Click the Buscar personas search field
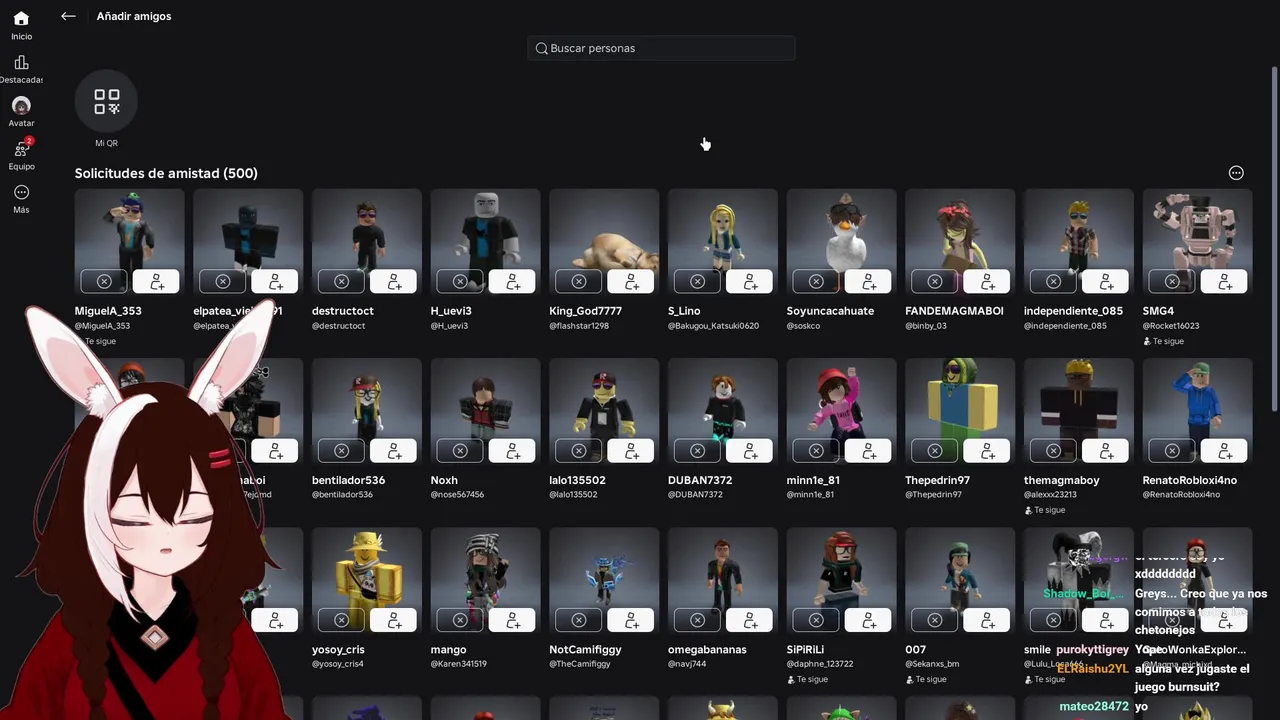This screenshot has height=720, width=1280. pyautogui.click(x=661, y=48)
